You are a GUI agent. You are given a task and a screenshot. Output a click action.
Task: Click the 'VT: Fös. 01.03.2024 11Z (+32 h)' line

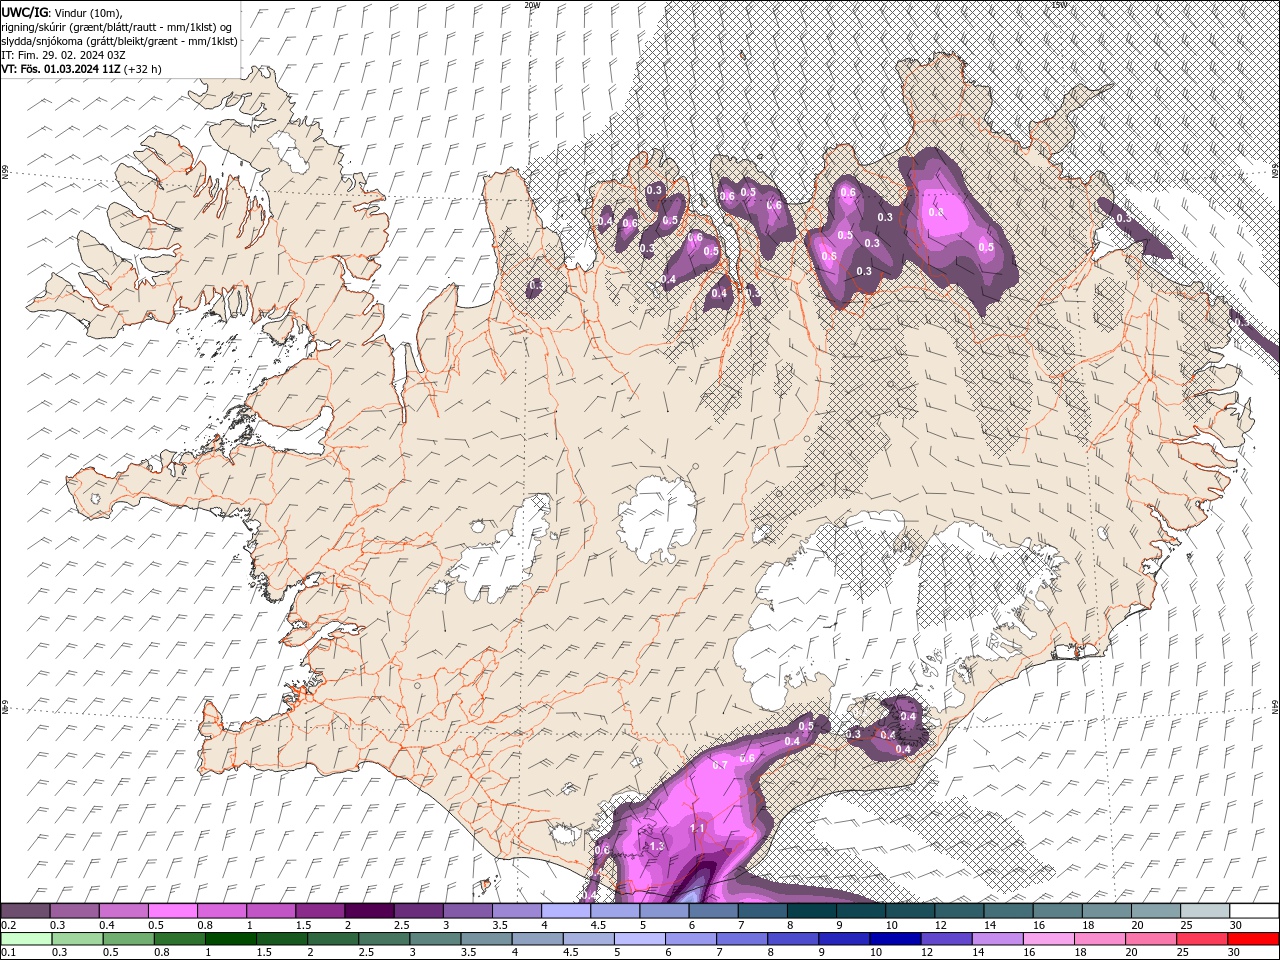pos(81,69)
